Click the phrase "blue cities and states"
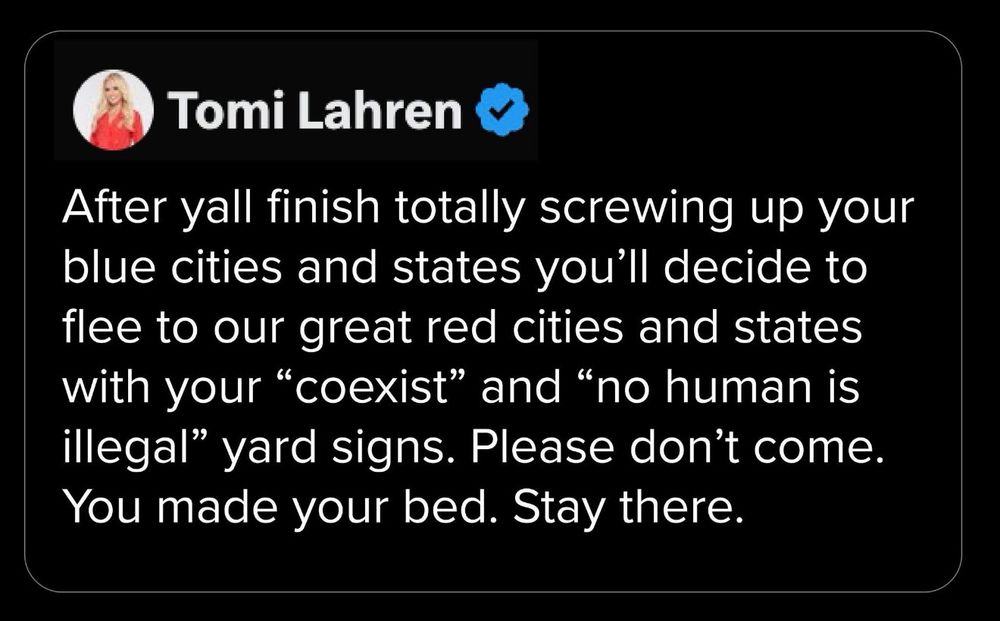This screenshot has height=621, width=1000. (x=291, y=267)
